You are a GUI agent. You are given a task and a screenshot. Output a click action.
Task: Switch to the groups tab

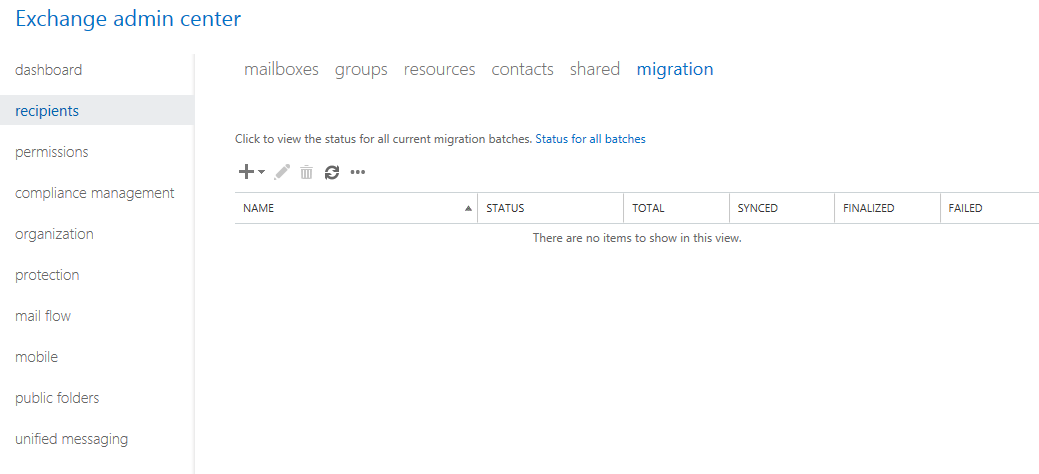(361, 69)
